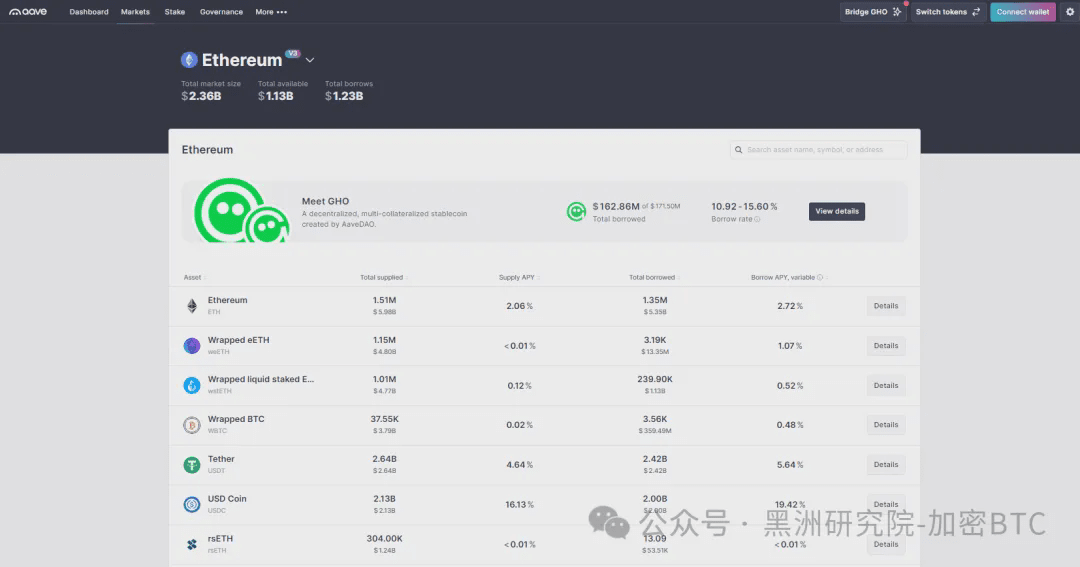Open the settings gear icon
The width and height of the screenshot is (1080, 567).
pyautogui.click(x=1070, y=12)
